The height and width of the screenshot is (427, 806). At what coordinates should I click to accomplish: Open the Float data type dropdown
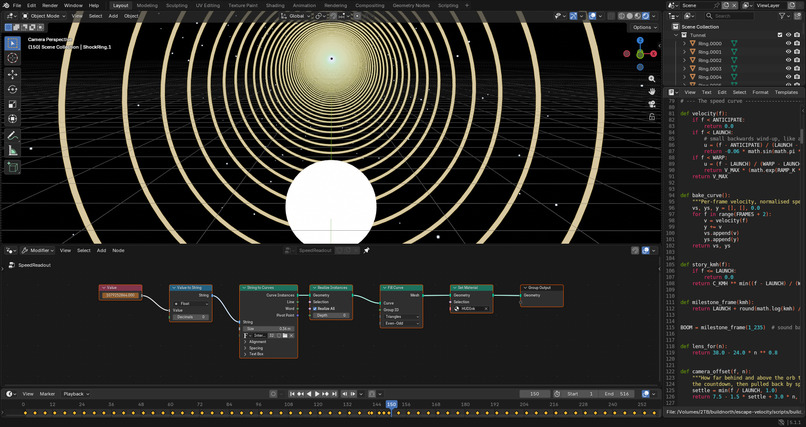pyautogui.click(x=190, y=304)
